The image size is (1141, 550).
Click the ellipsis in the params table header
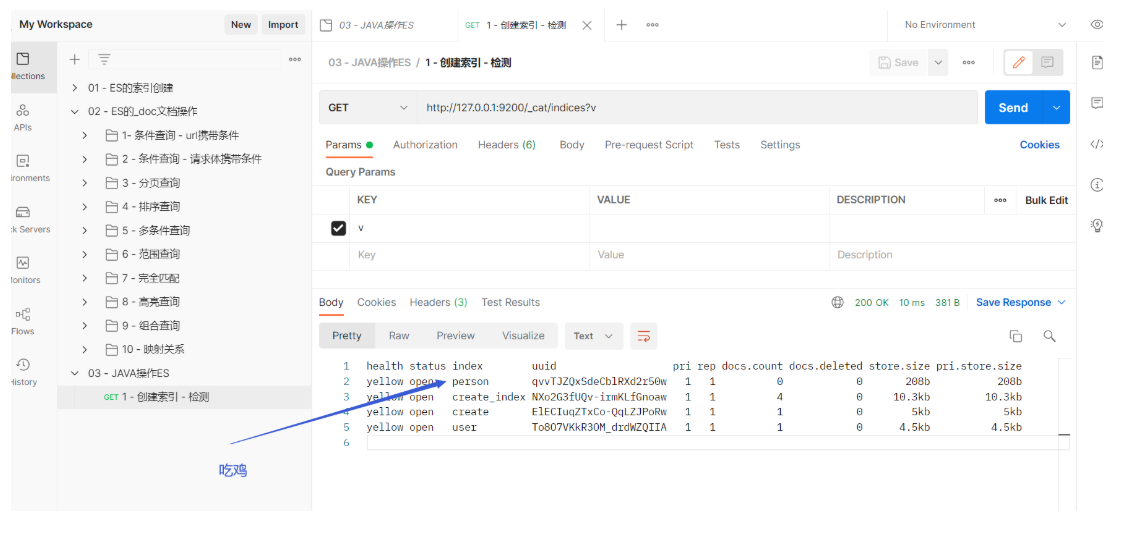click(x=1001, y=200)
